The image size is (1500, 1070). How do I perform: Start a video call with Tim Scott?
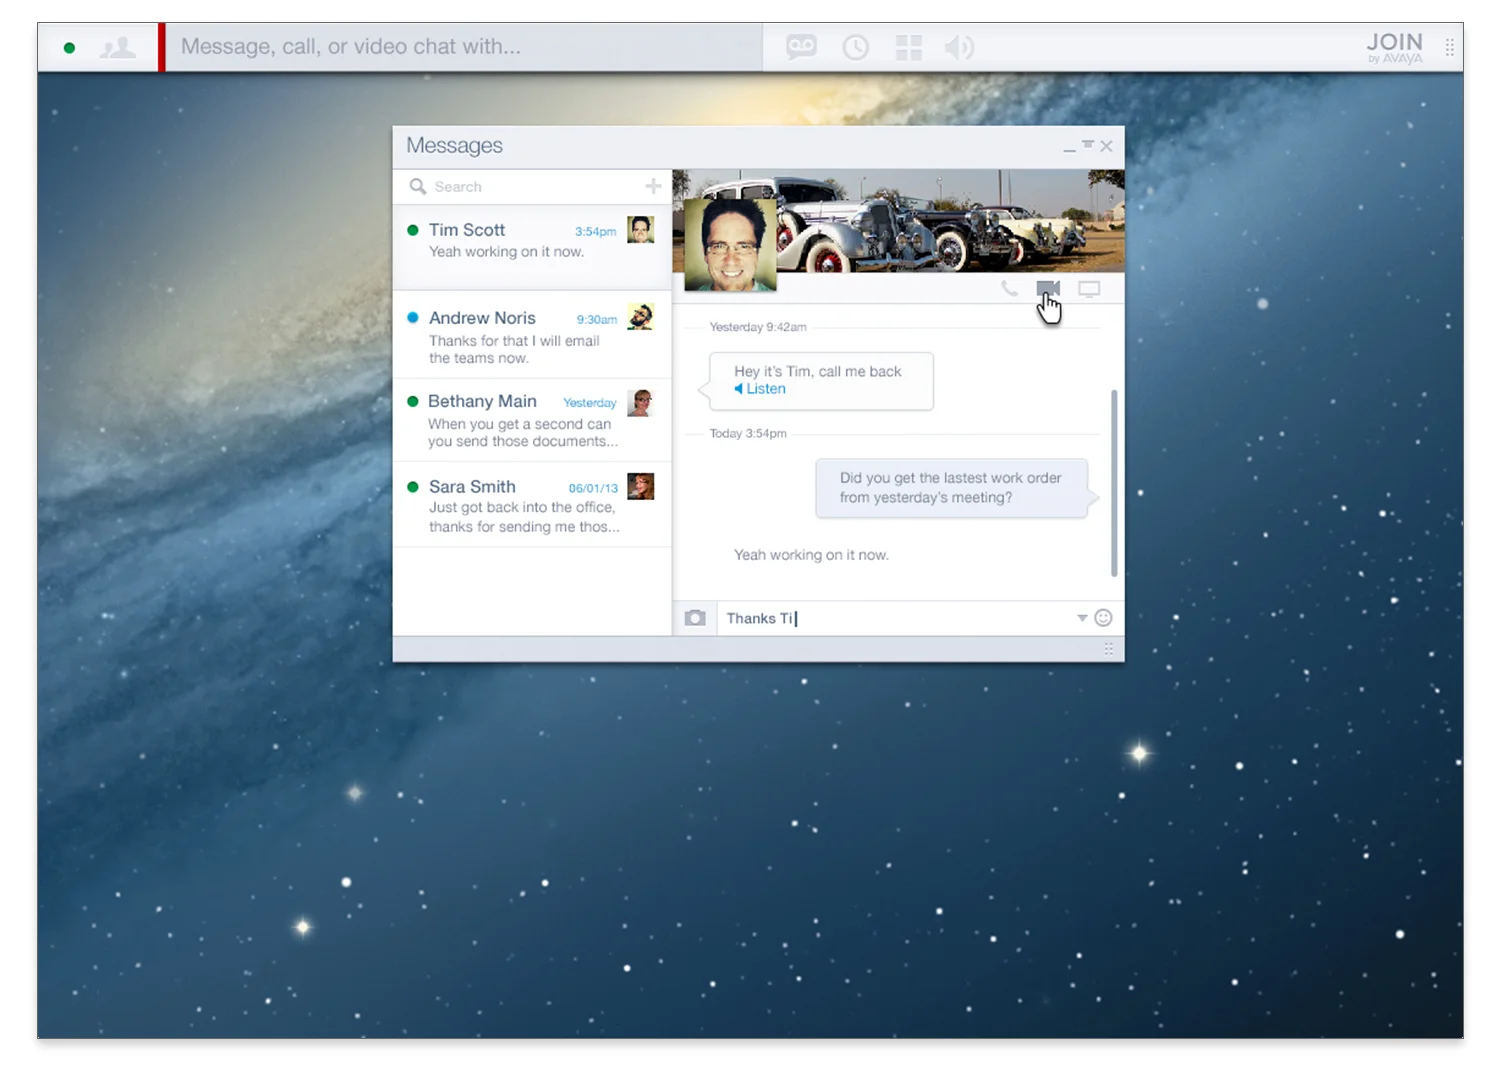tap(1048, 289)
